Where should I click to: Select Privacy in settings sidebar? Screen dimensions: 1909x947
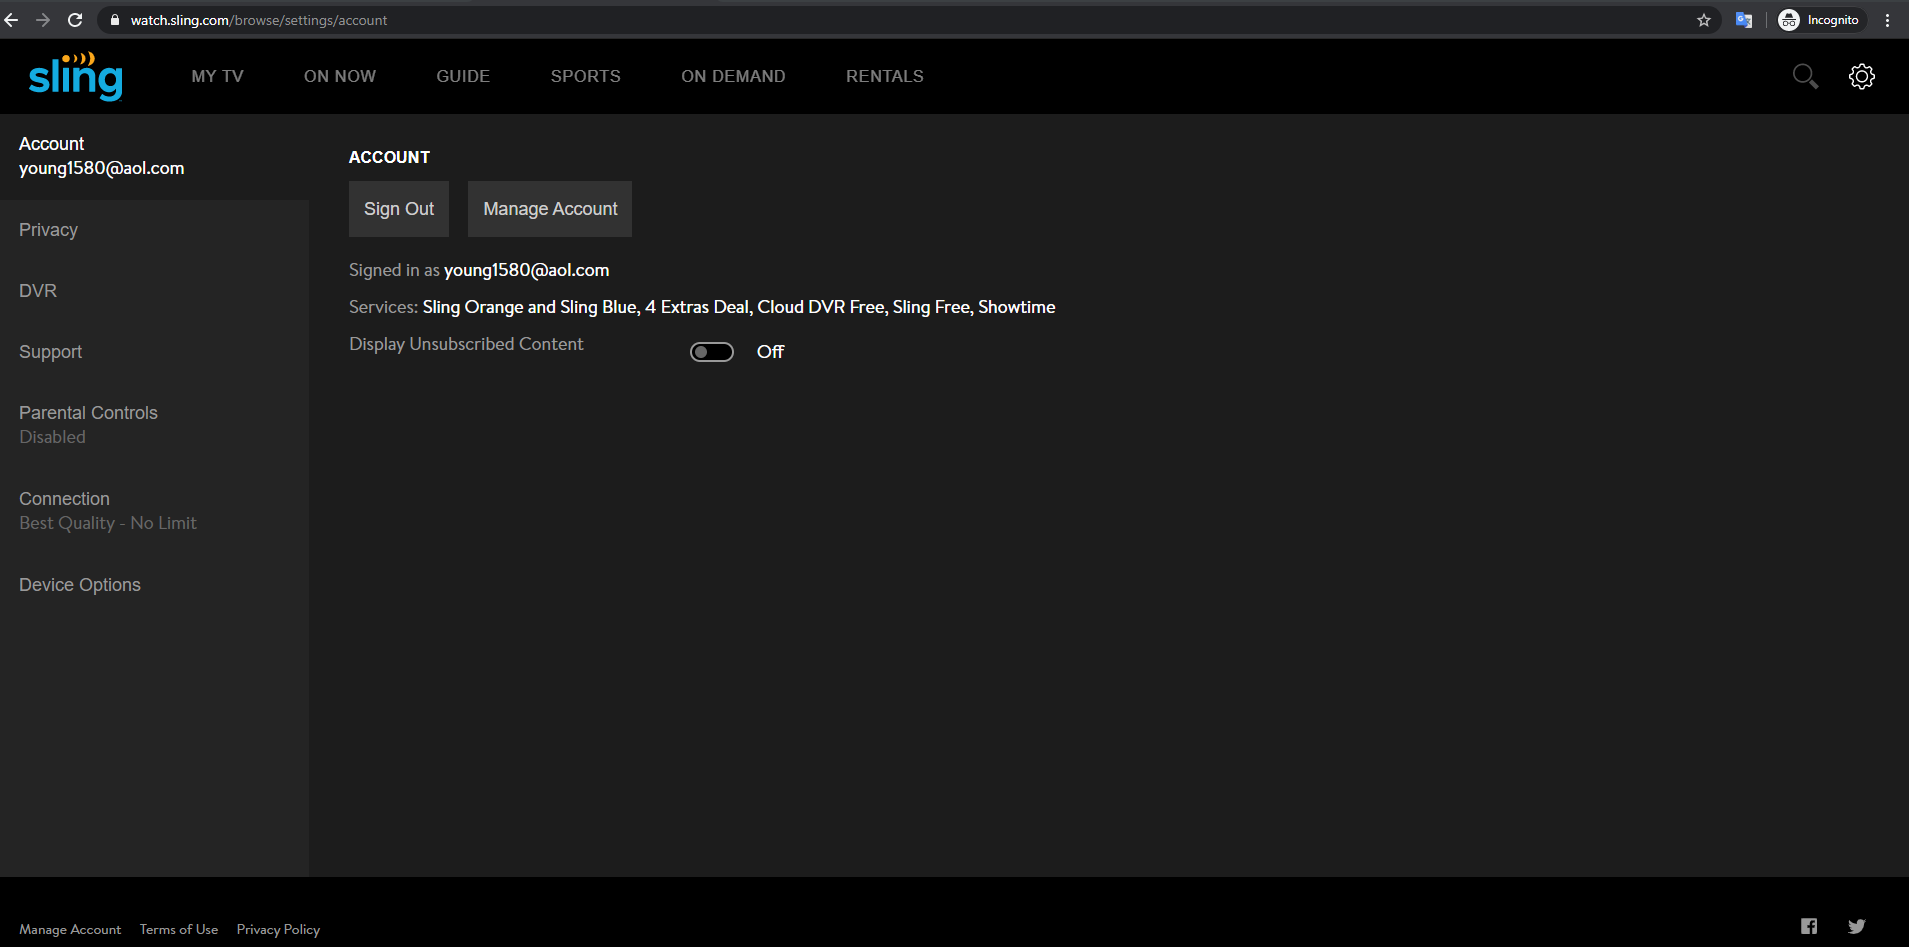tap(154, 230)
